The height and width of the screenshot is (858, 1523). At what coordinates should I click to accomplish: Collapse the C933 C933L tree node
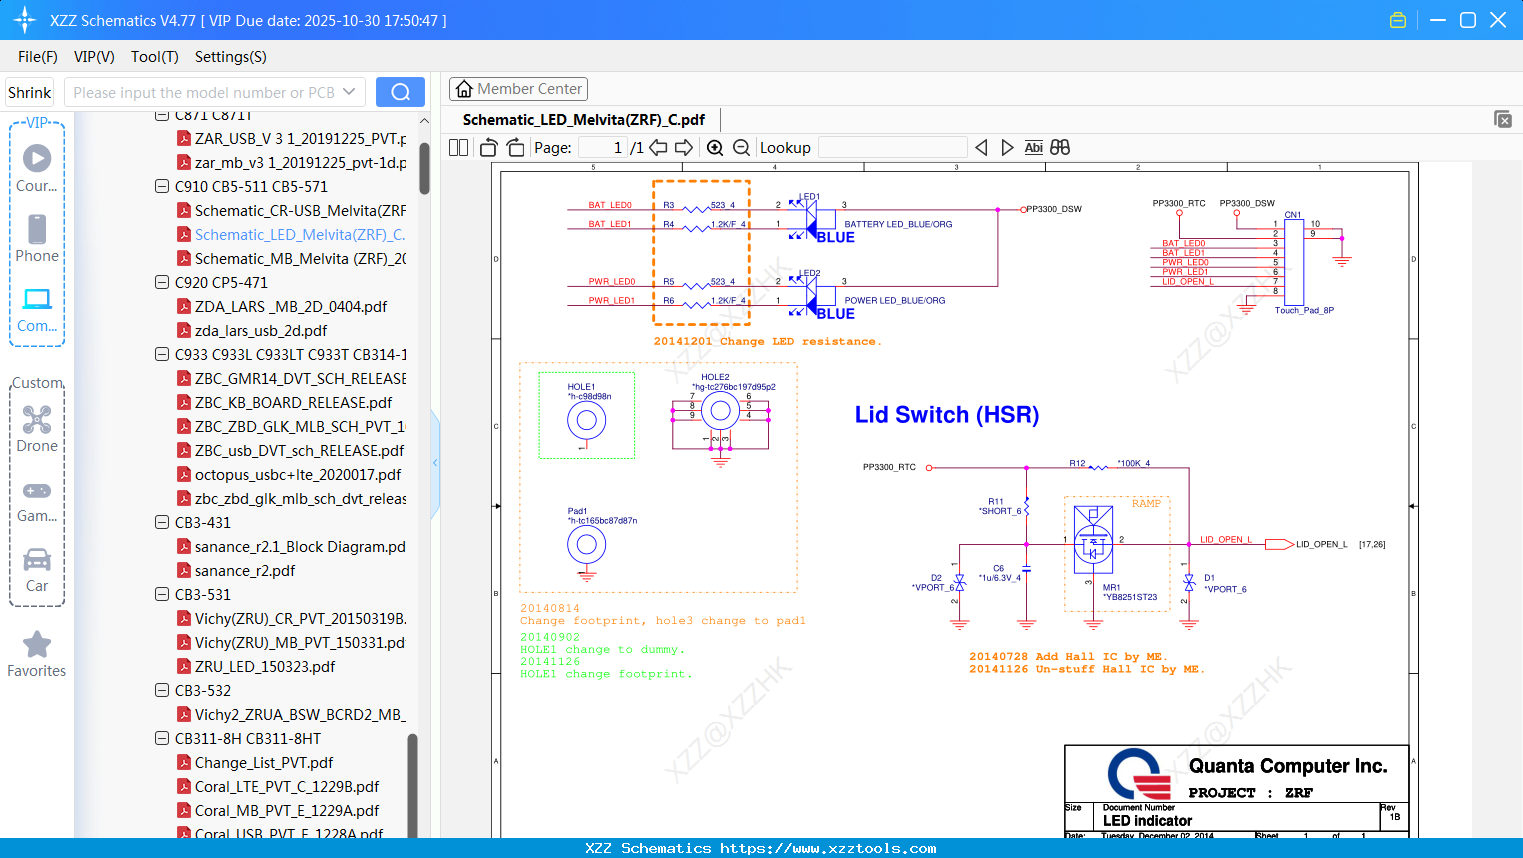point(162,355)
